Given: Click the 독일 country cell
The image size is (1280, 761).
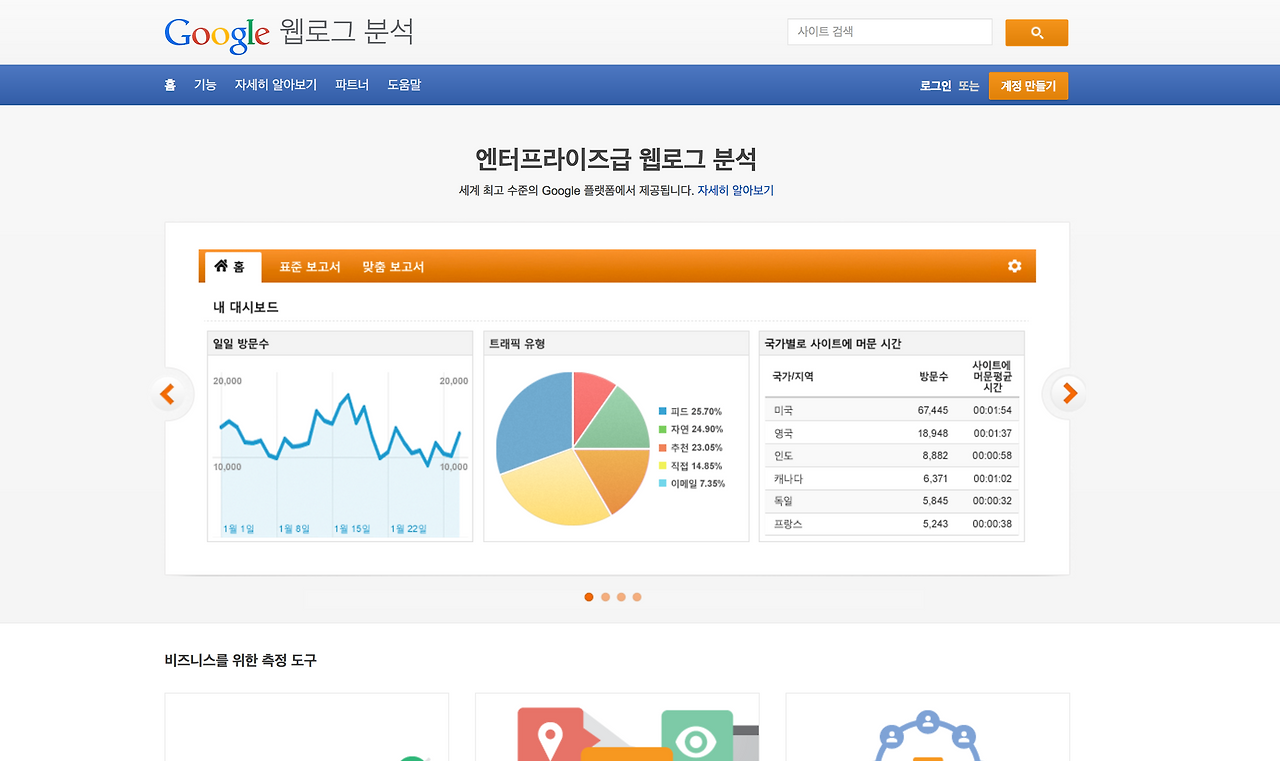Looking at the screenshot, I should (x=783, y=501).
